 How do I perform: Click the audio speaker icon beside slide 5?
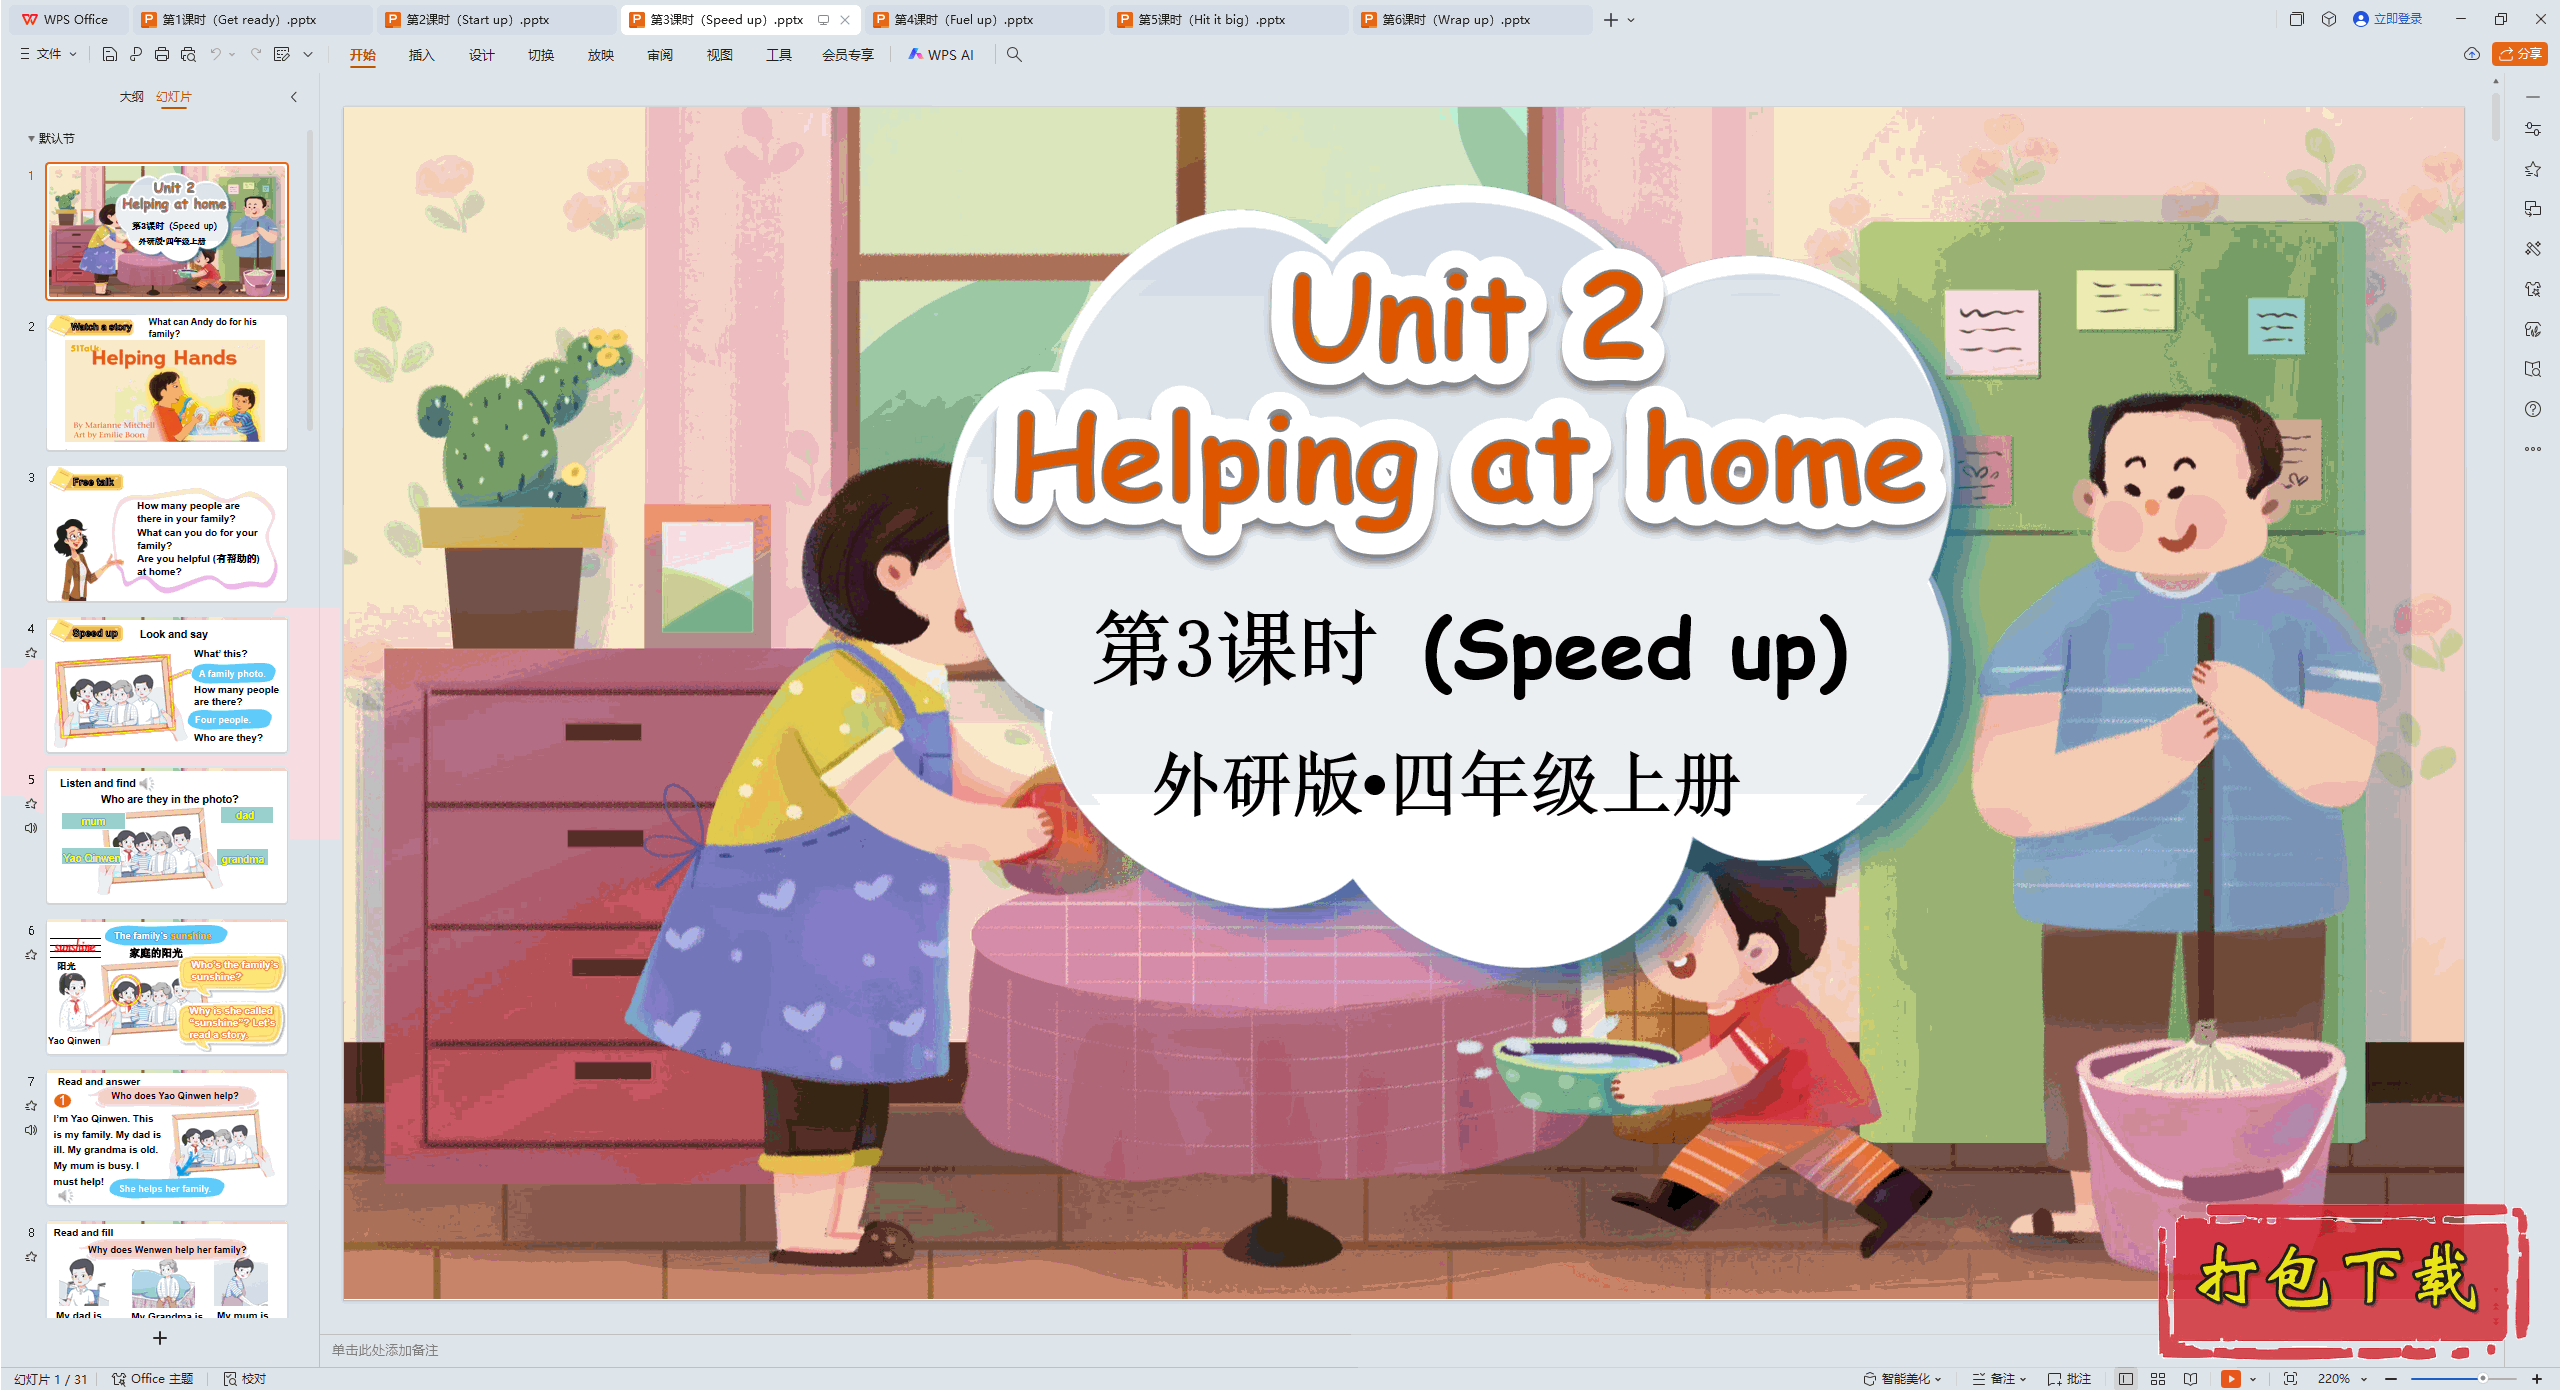coord(31,828)
